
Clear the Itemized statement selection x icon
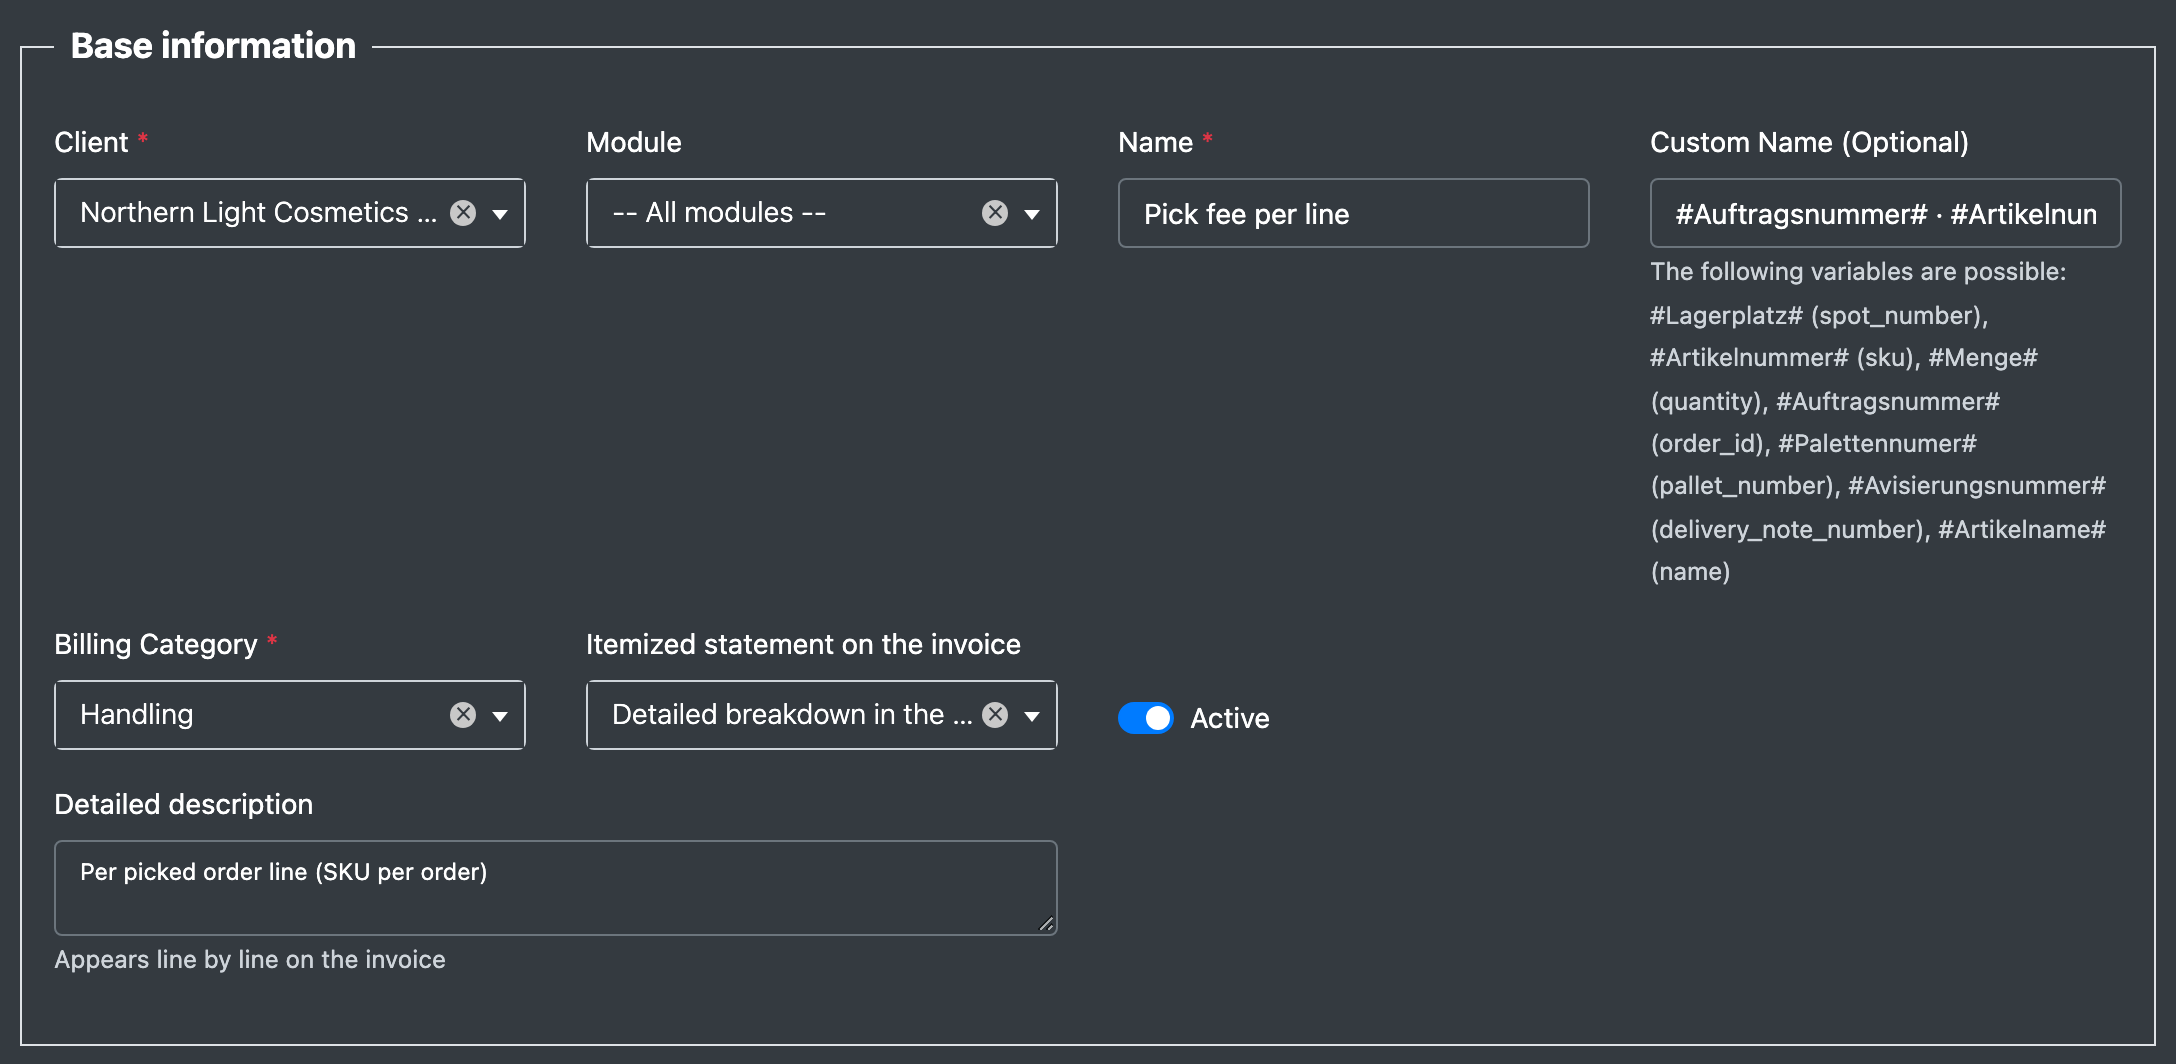click(995, 715)
